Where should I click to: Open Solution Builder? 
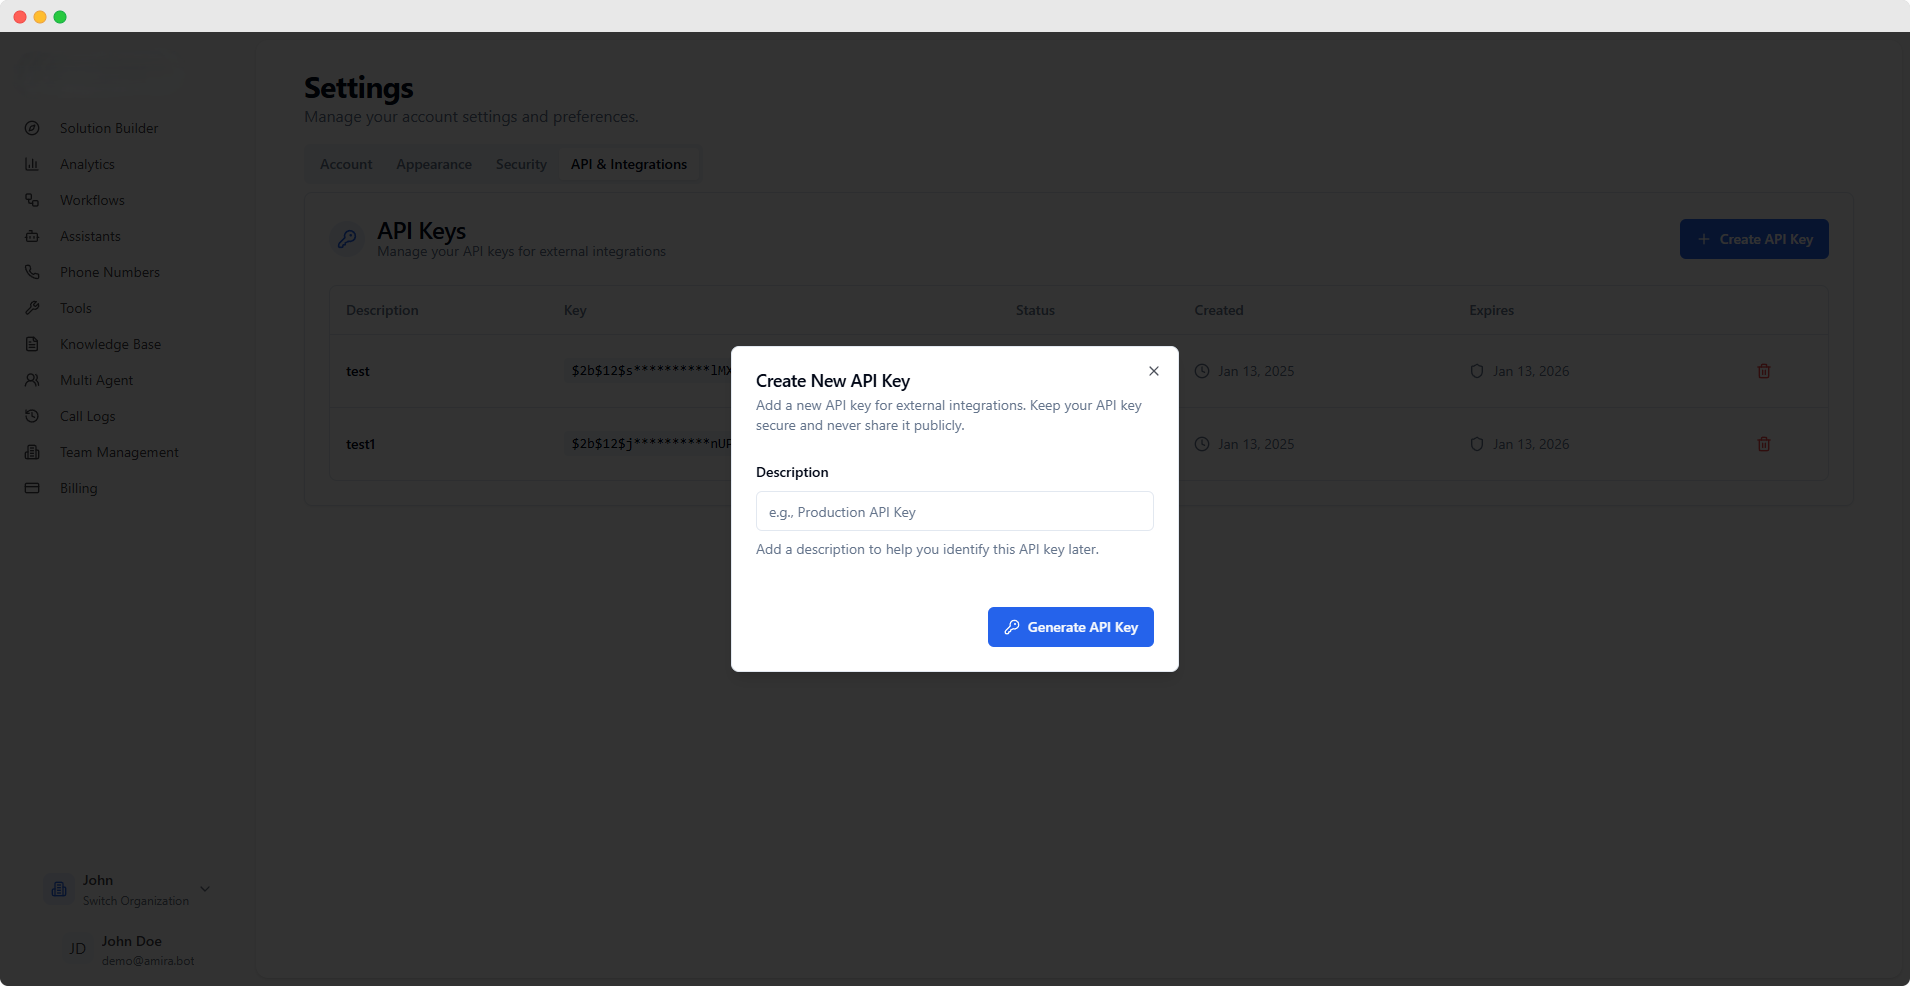(108, 127)
